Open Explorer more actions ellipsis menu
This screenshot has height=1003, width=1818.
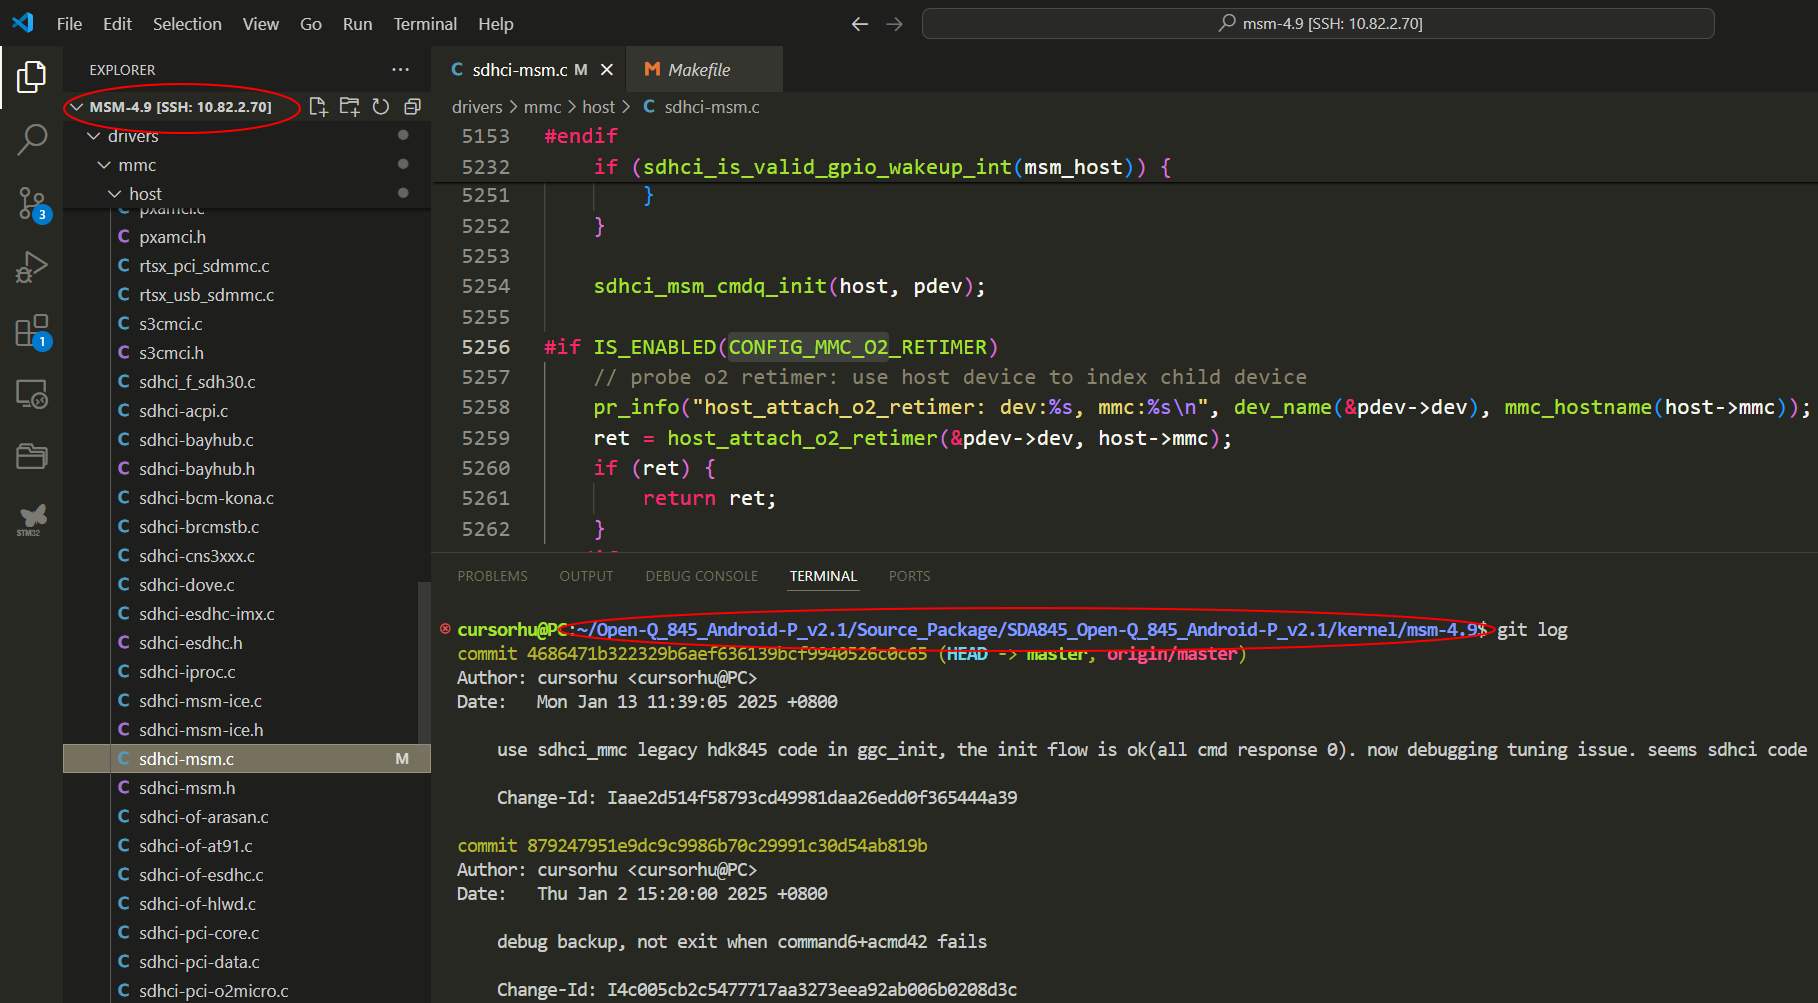coord(401,70)
